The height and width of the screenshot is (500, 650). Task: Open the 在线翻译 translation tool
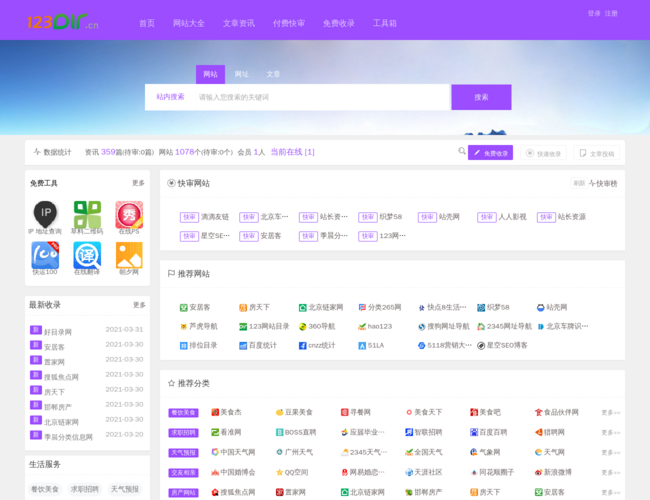pyautogui.click(x=87, y=255)
